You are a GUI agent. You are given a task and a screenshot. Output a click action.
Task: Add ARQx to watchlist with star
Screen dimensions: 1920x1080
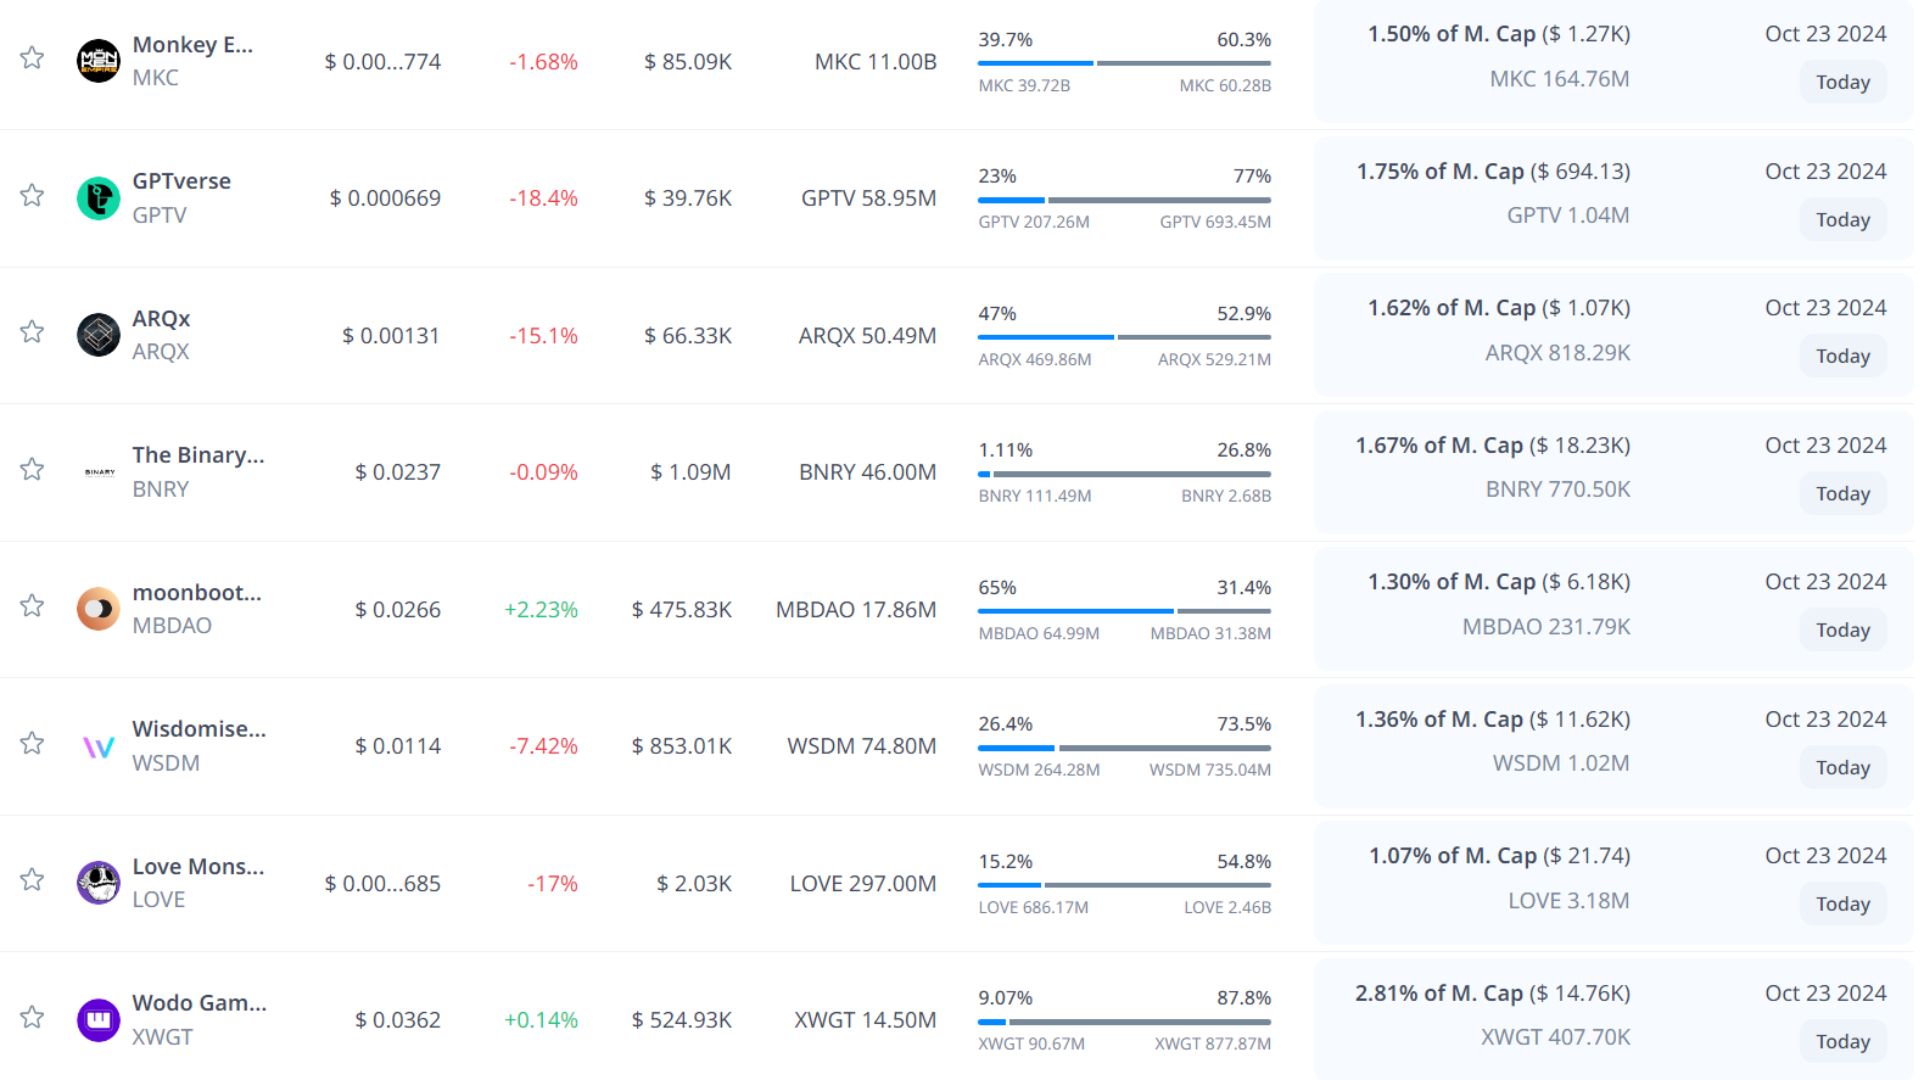tap(32, 332)
